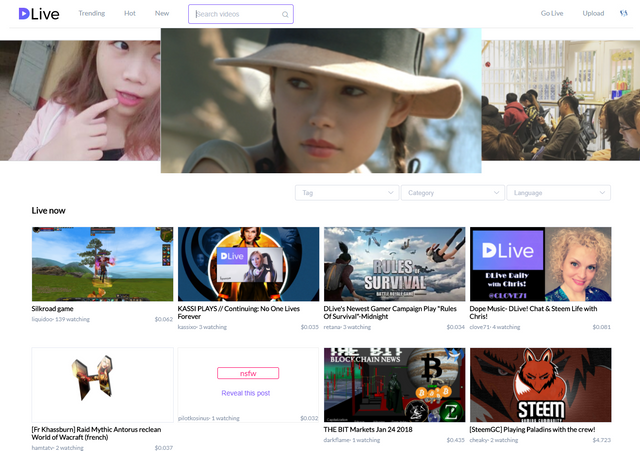Screen dimensions: 640x451
Task: Open the Steem fox logo thumbnail
Action: coord(540,385)
